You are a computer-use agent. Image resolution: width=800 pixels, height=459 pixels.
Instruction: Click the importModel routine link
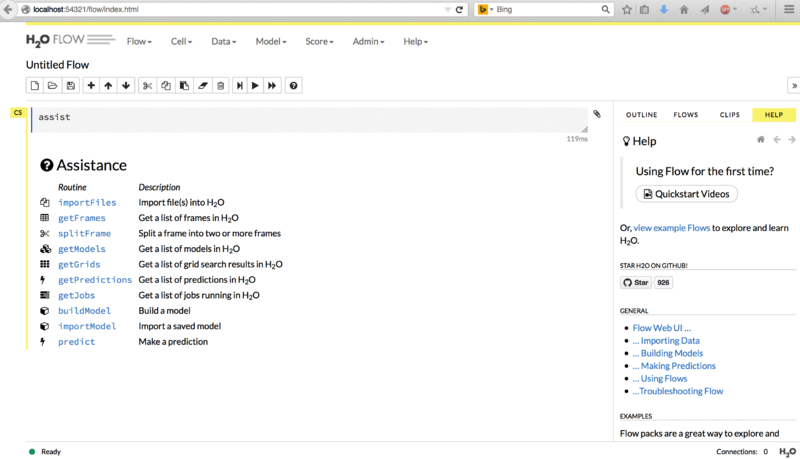87,326
